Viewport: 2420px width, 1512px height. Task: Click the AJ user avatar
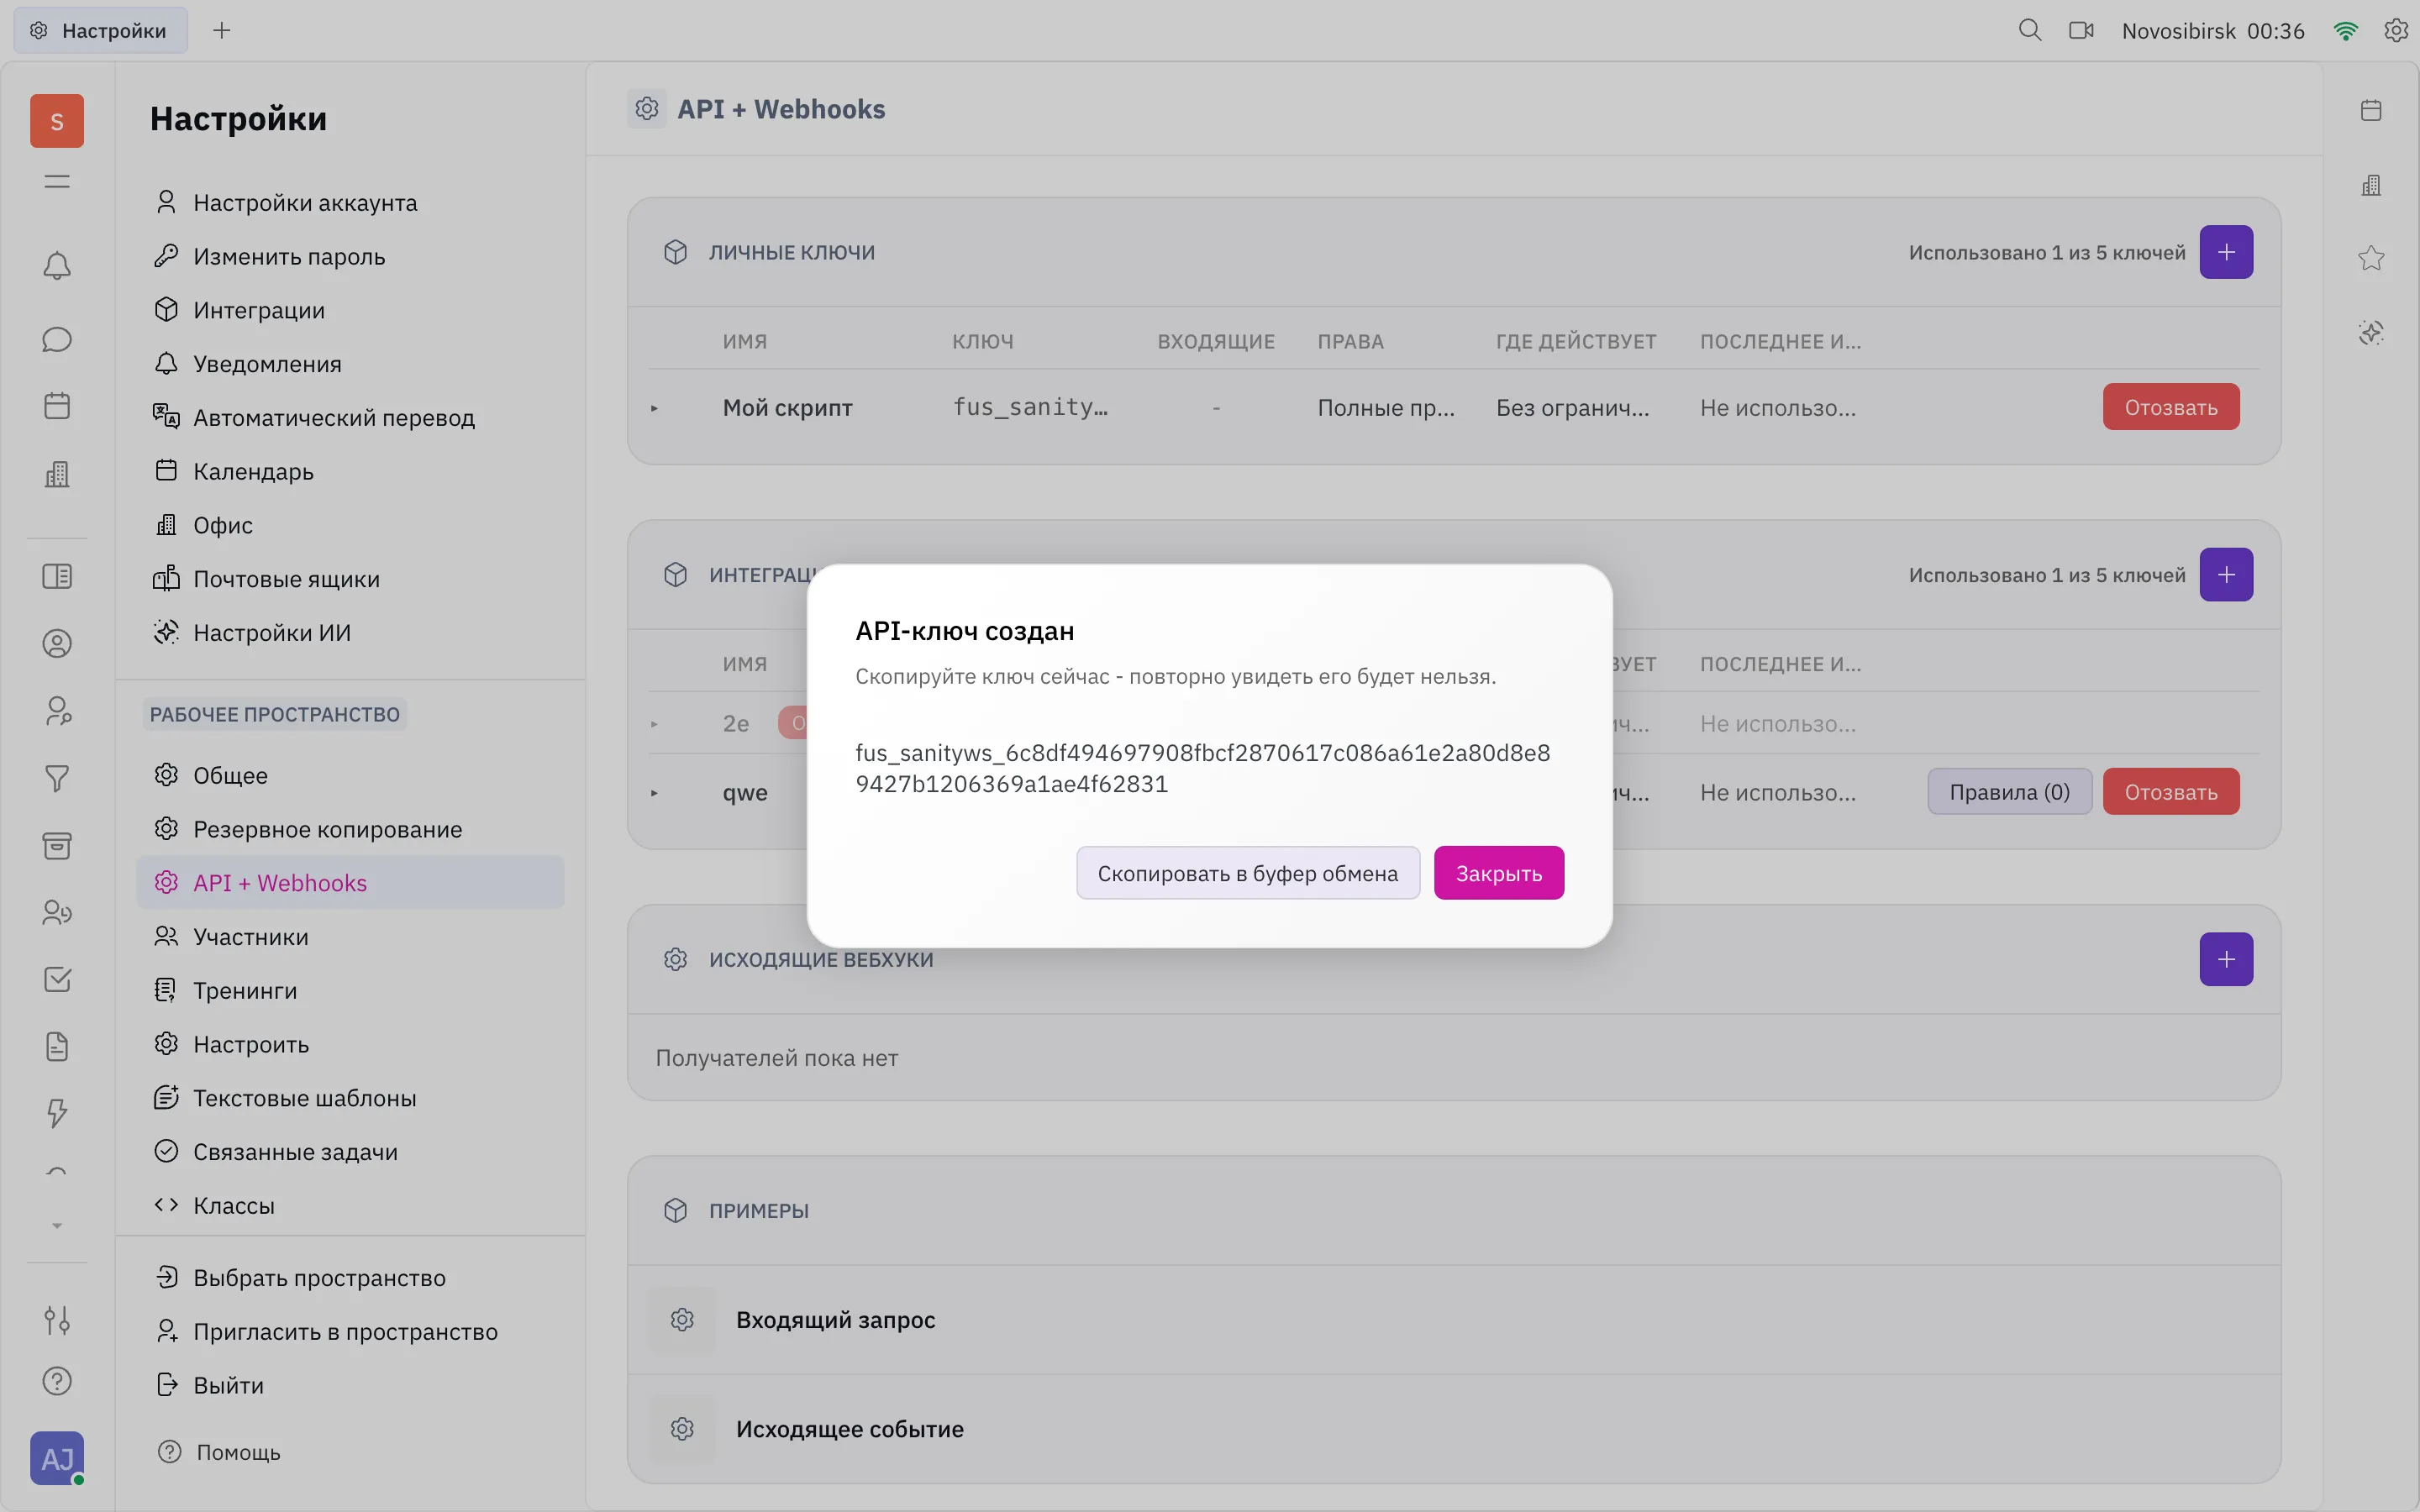[x=57, y=1459]
